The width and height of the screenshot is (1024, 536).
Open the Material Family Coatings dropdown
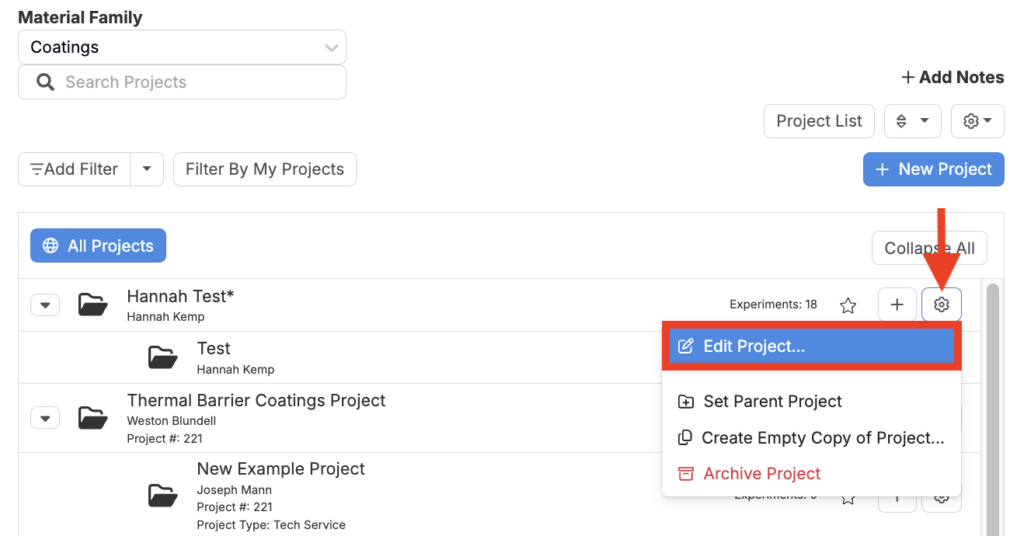(x=182, y=47)
